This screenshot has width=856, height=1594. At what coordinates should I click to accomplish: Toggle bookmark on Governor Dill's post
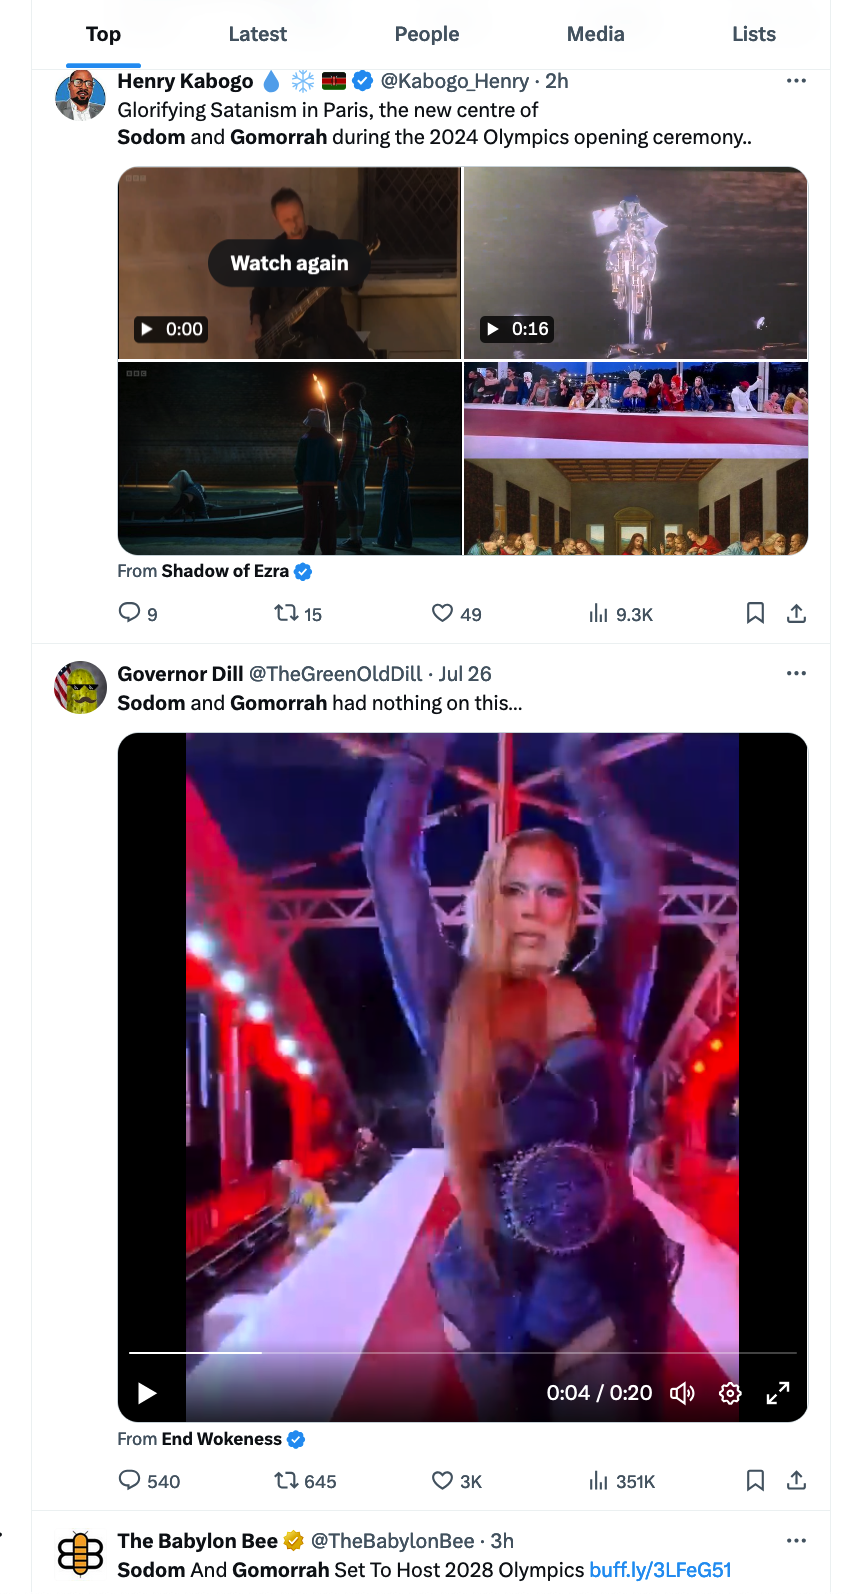point(755,1480)
